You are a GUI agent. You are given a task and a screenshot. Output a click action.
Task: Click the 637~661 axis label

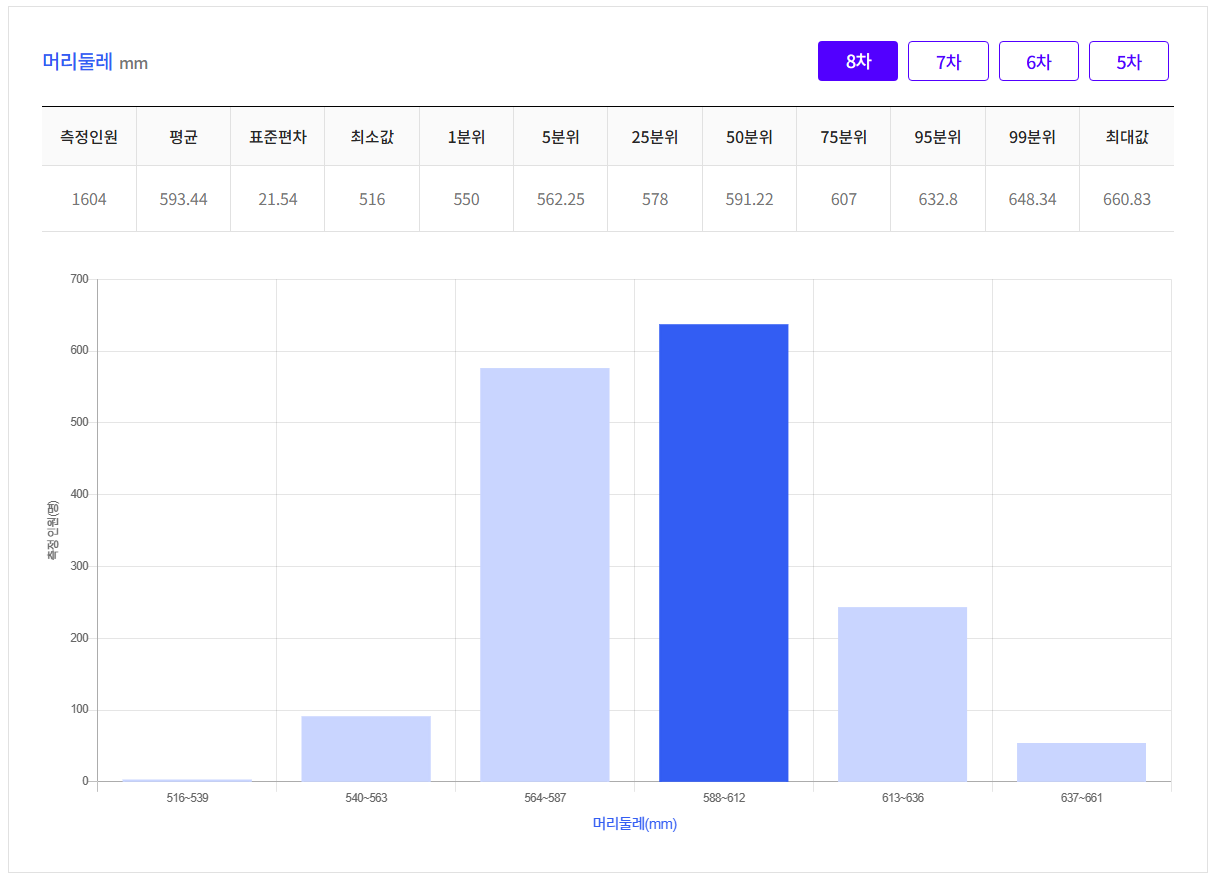pyautogui.click(x=1082, y=798)
